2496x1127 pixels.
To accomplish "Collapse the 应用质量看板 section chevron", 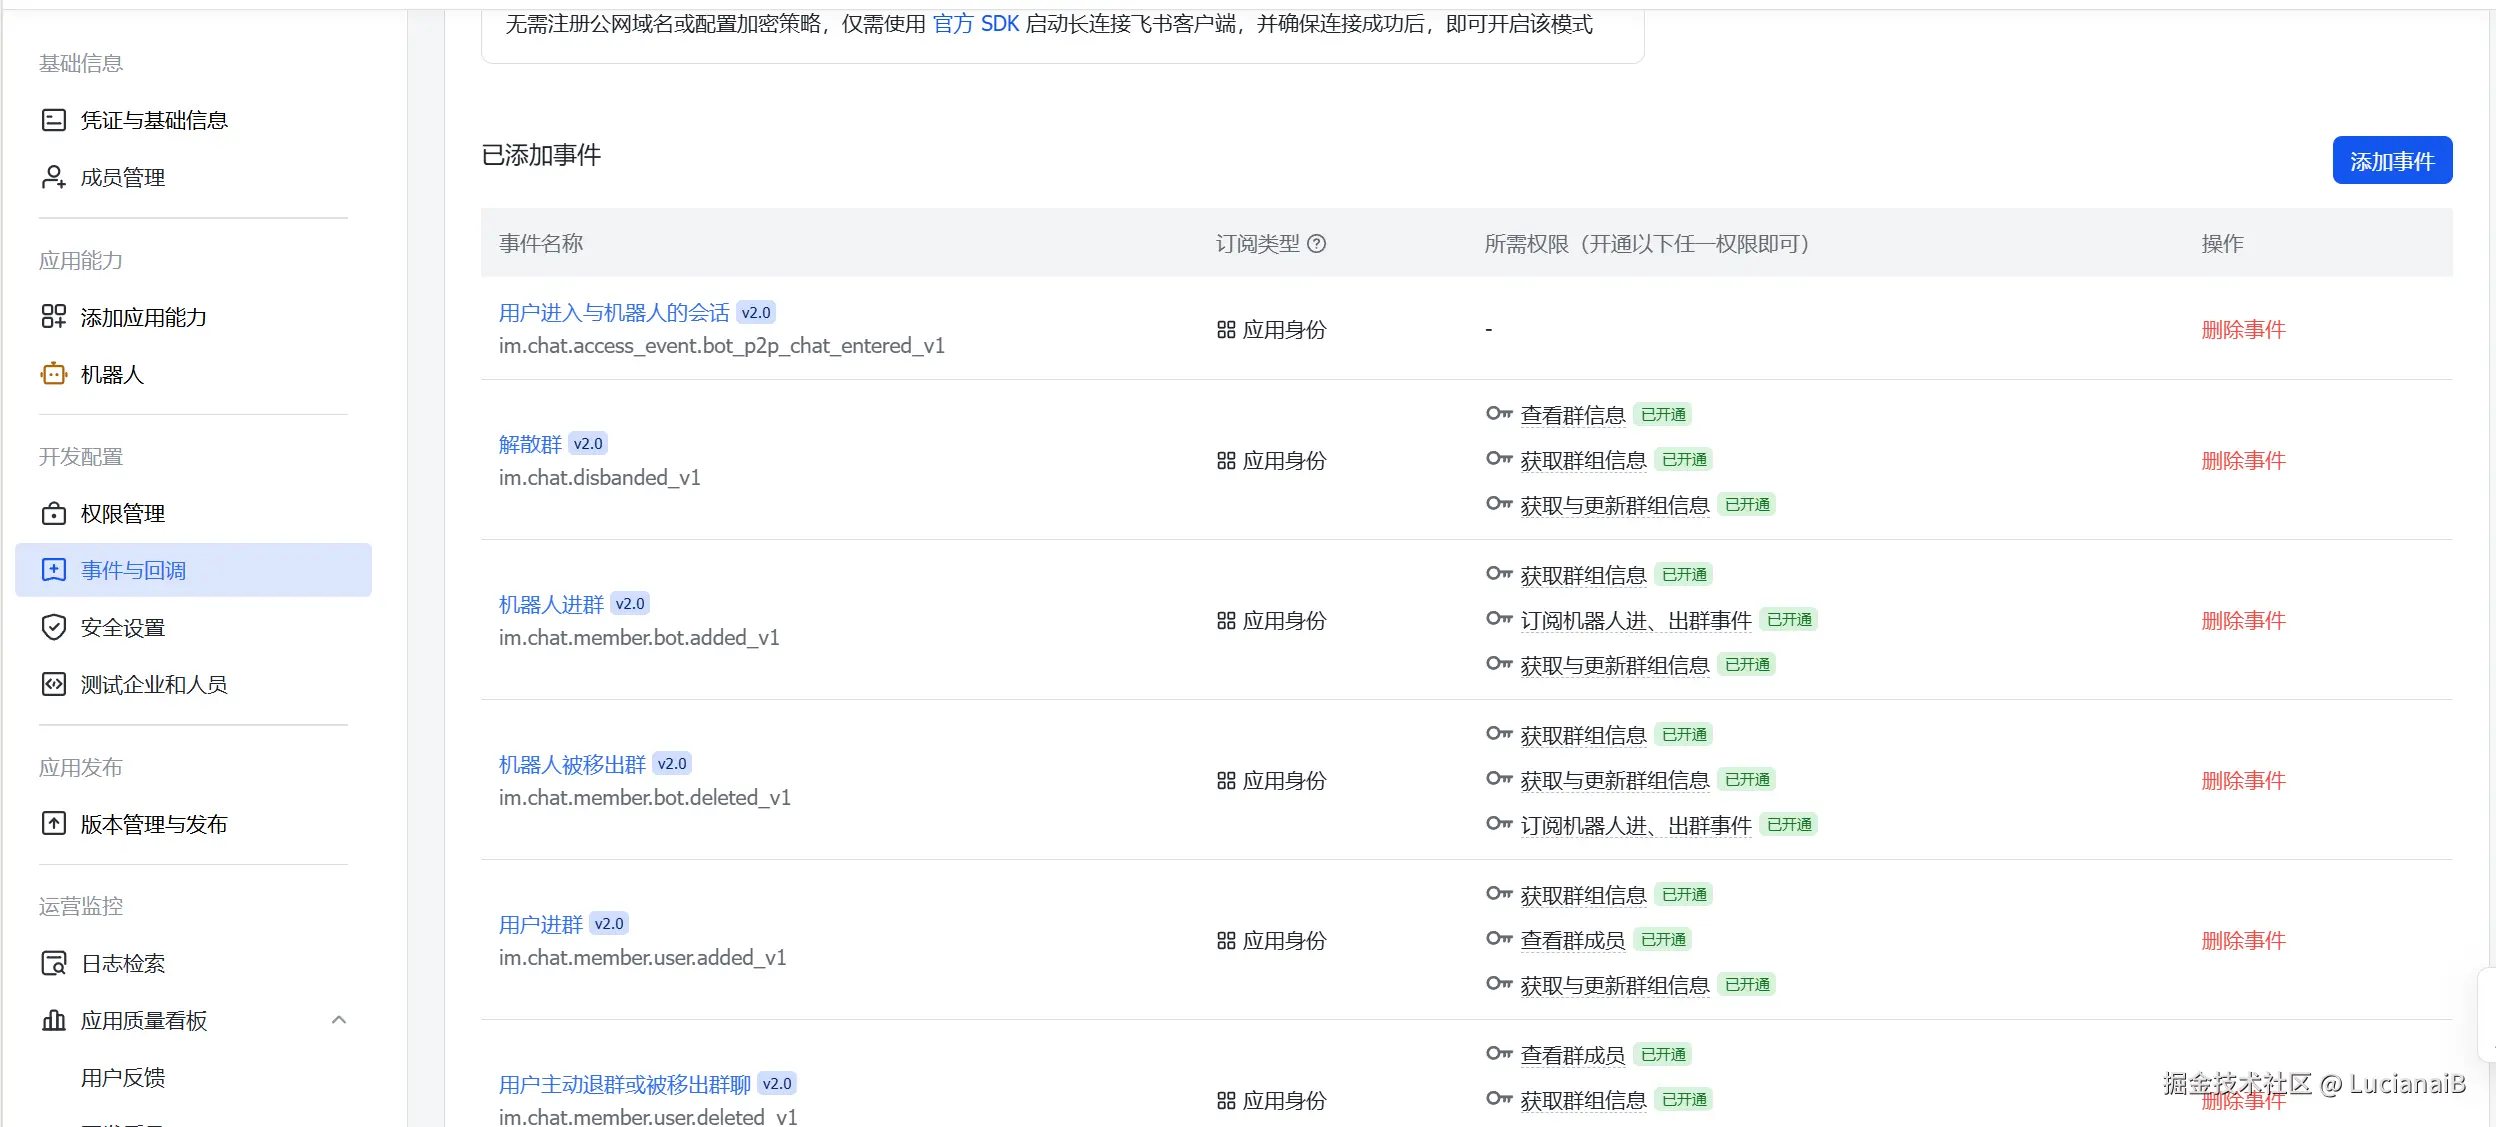I will [x=339, y=1020].
